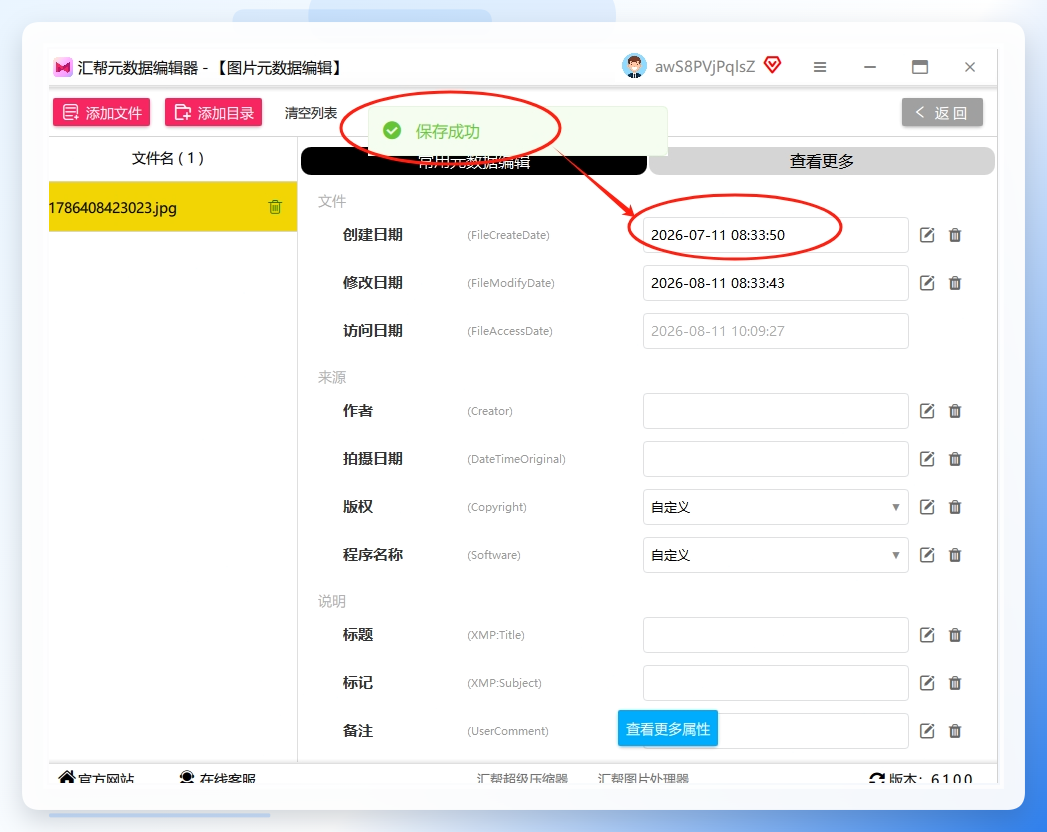Open the 官方网站 link
Screen dimensions: 1047x832
click(97, 778)
